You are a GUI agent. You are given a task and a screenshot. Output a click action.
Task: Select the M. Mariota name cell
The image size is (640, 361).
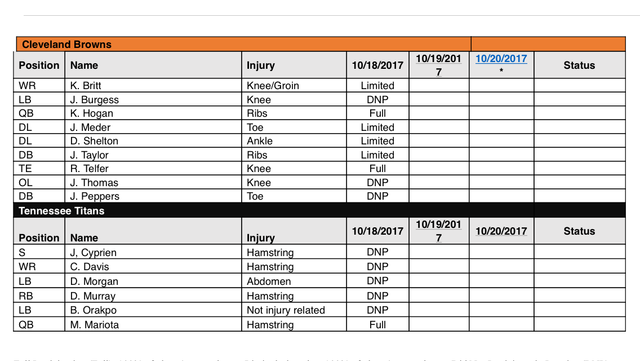[x=153, y=325]
